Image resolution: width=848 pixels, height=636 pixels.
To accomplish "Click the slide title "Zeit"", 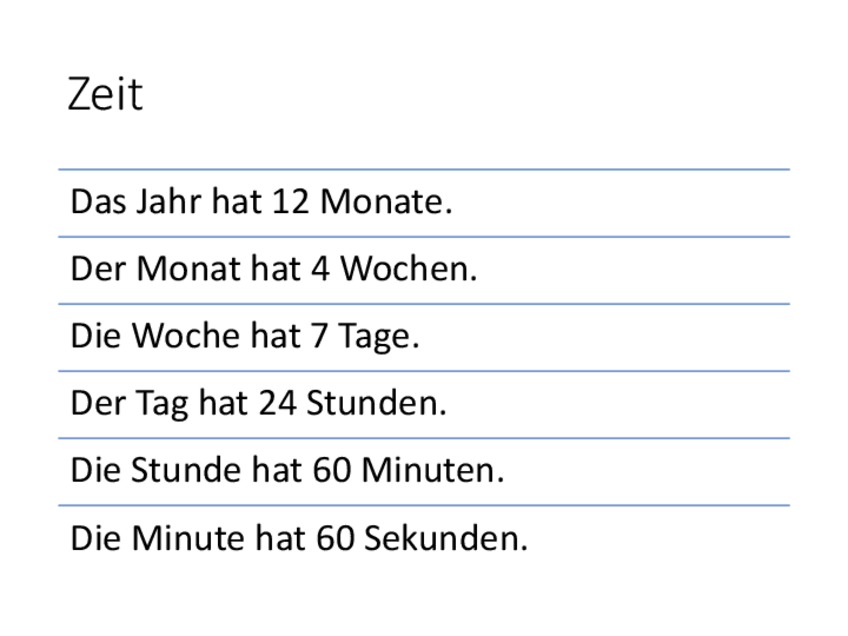I will (x=105, y=95).
